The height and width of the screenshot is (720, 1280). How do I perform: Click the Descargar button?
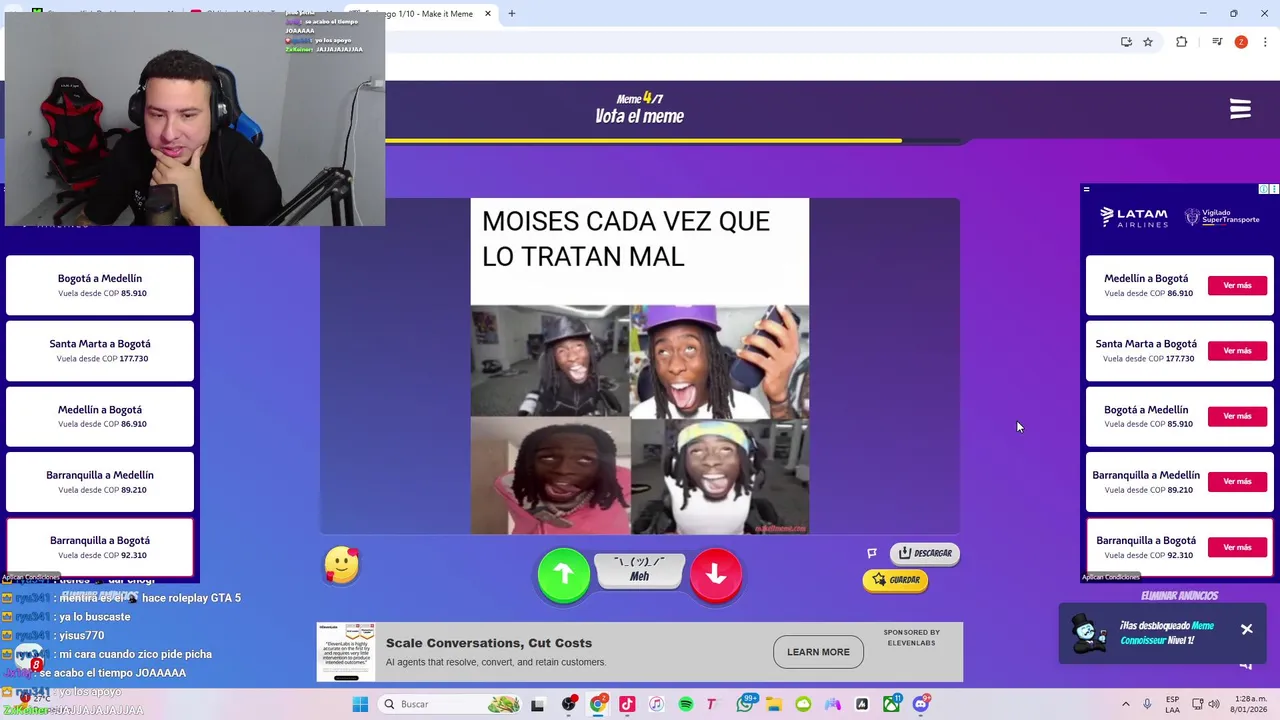coord(925,553)
